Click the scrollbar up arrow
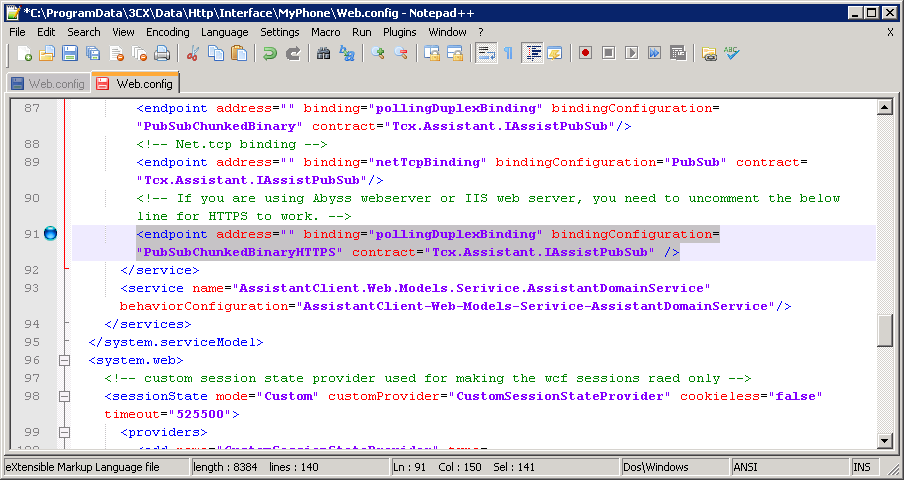 point(884,107)
